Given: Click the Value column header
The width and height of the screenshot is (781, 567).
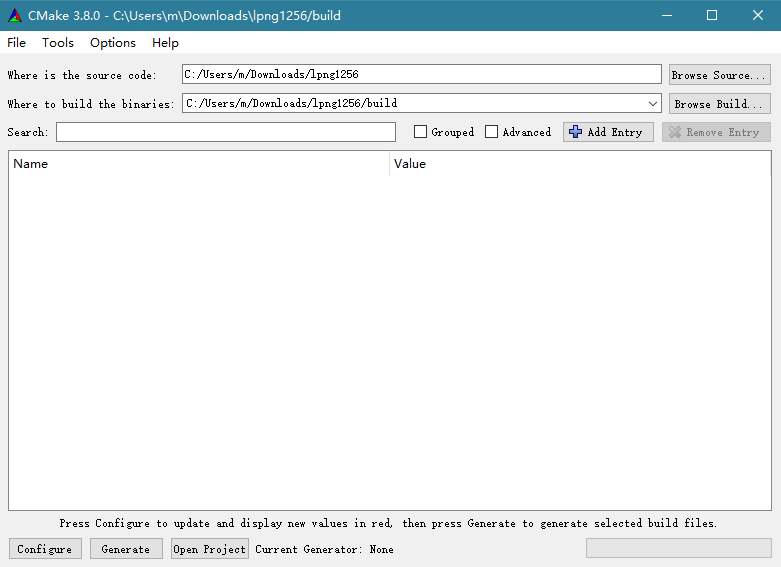Looking at the screenshot, I should click(x=580, y=164).
